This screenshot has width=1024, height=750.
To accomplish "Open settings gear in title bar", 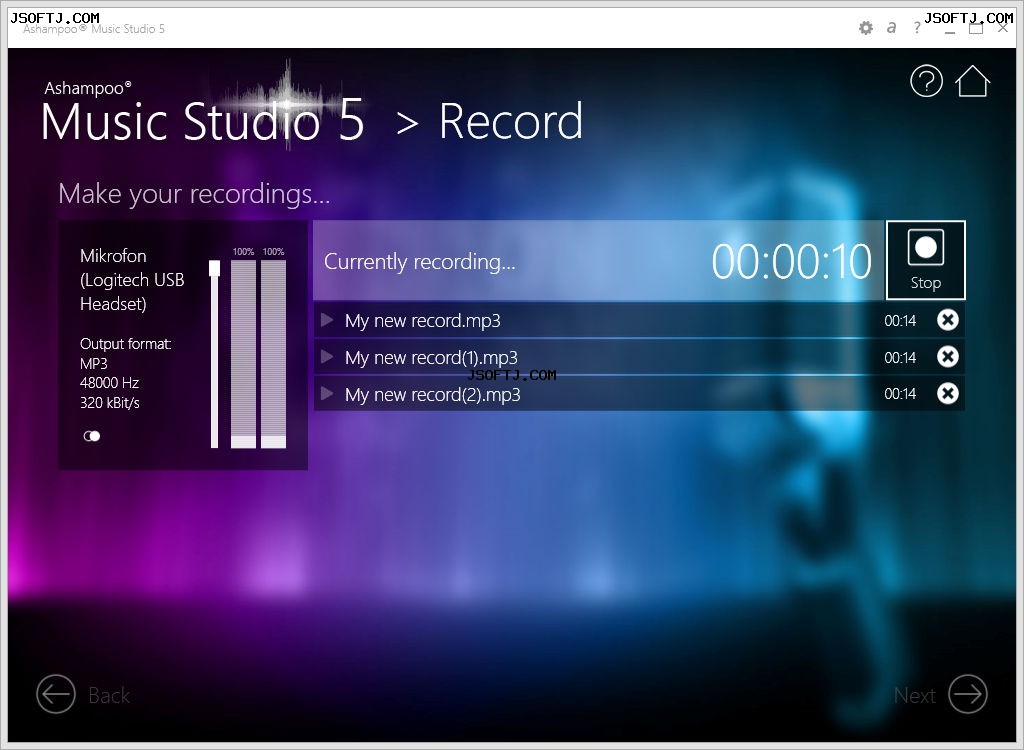I will (865, 27).
